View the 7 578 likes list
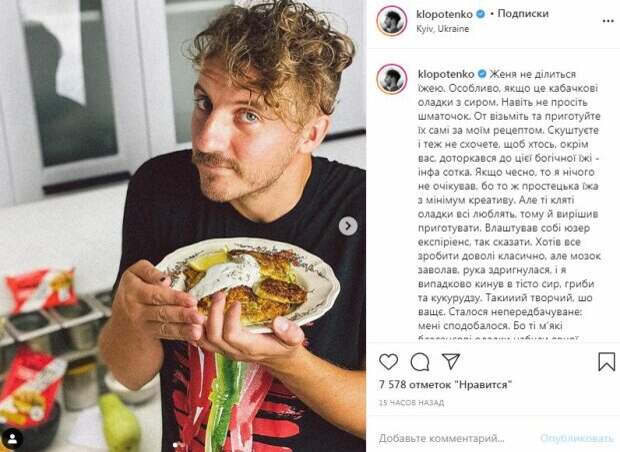This screenshot has width=620, height=452. click(x=445, y=384)
